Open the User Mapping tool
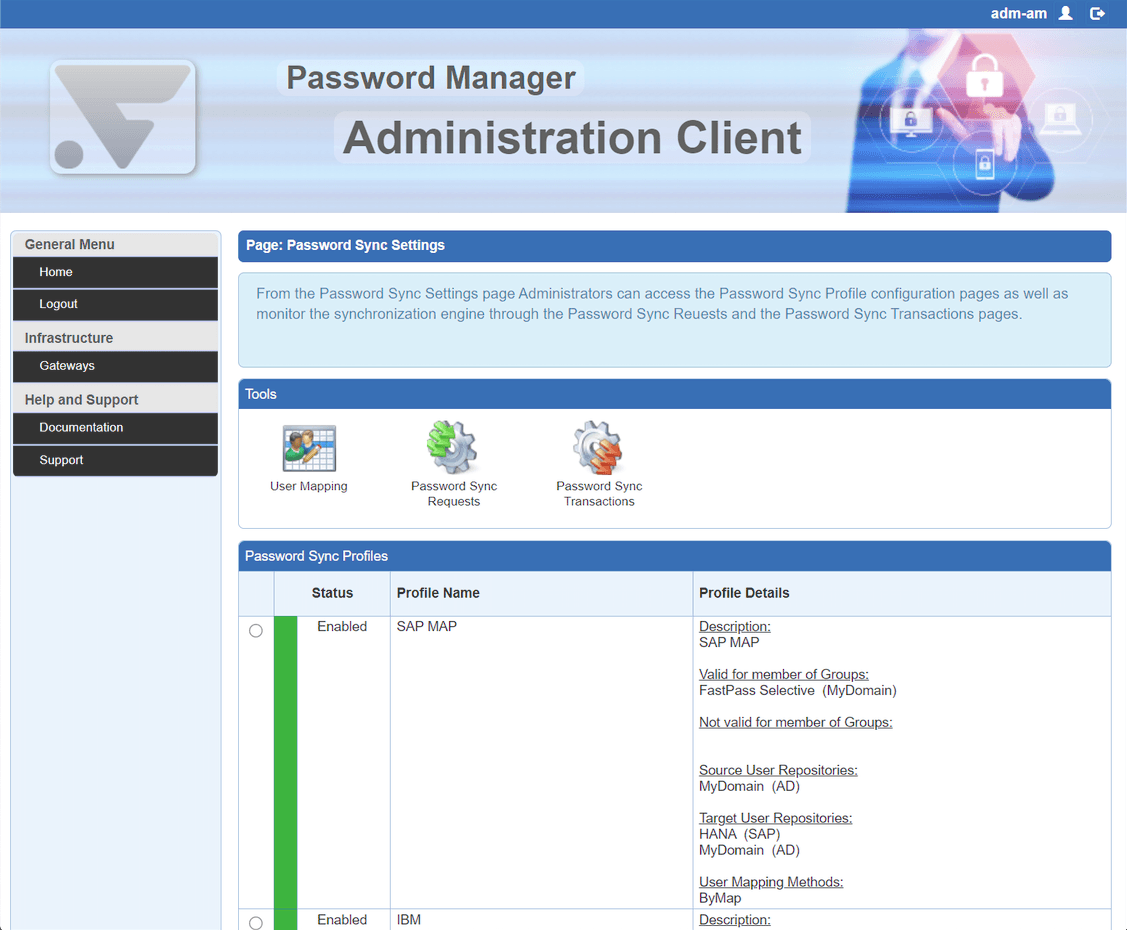Viewport: 1127px width, 930px height. 308,449
